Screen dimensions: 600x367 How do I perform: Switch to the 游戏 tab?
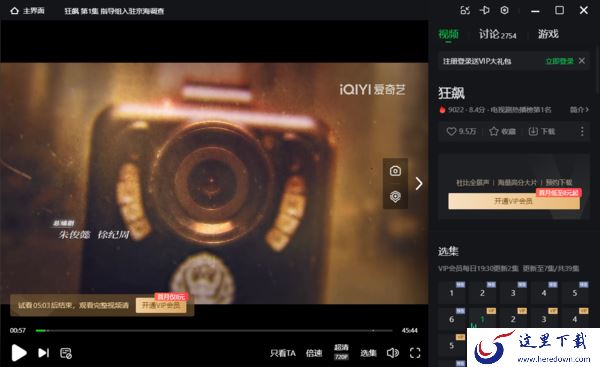pyautogui.click(x=548, y=34)
